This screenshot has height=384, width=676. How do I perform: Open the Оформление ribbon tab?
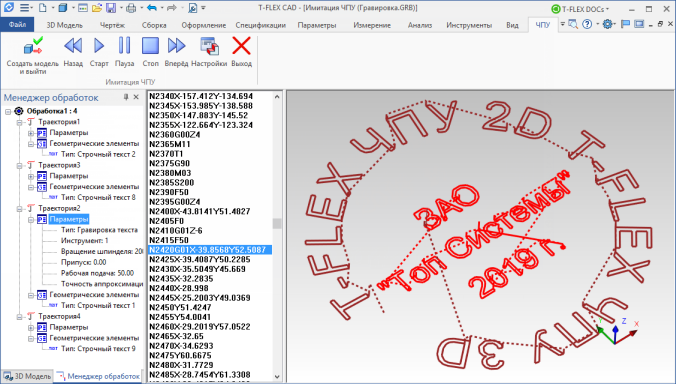pos(203,25)
